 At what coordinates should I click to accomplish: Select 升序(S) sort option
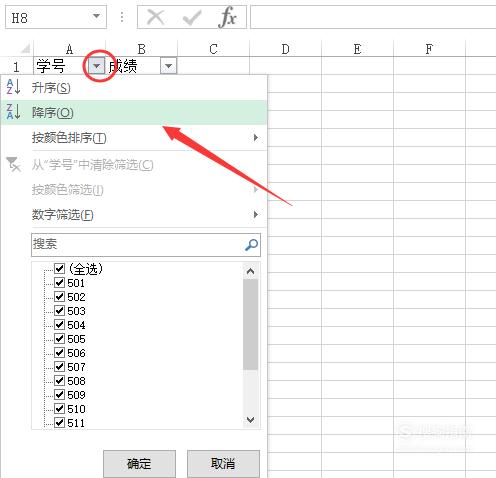[x=134, y=88]
